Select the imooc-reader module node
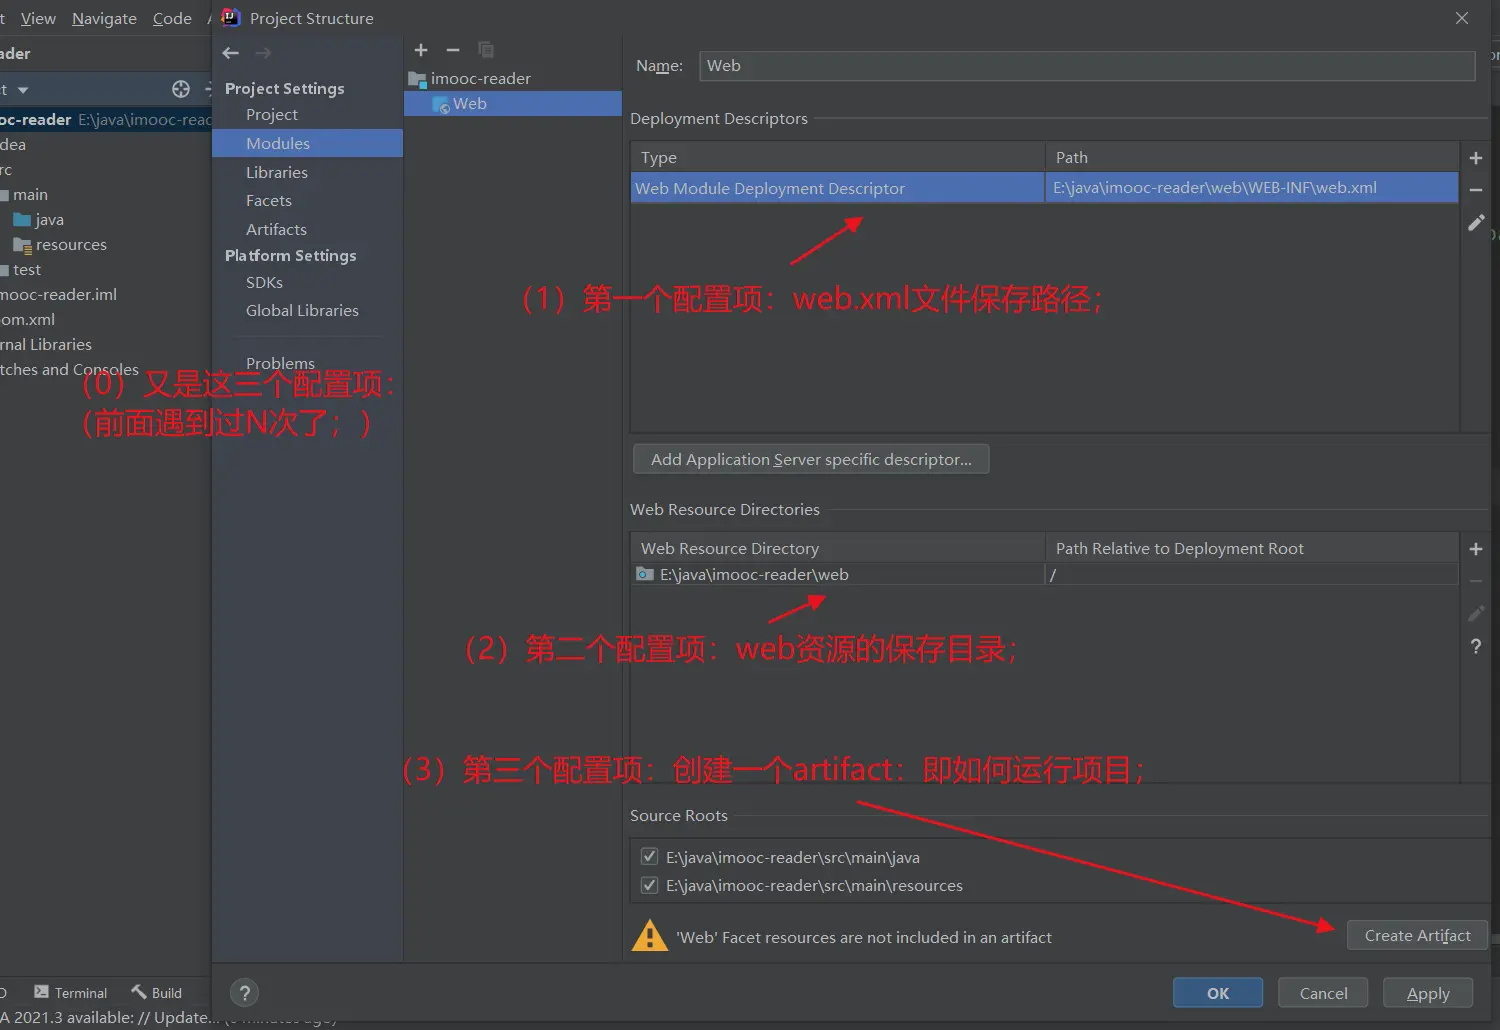Viewport: 1500px width, 1030px height. coord(480,78)
